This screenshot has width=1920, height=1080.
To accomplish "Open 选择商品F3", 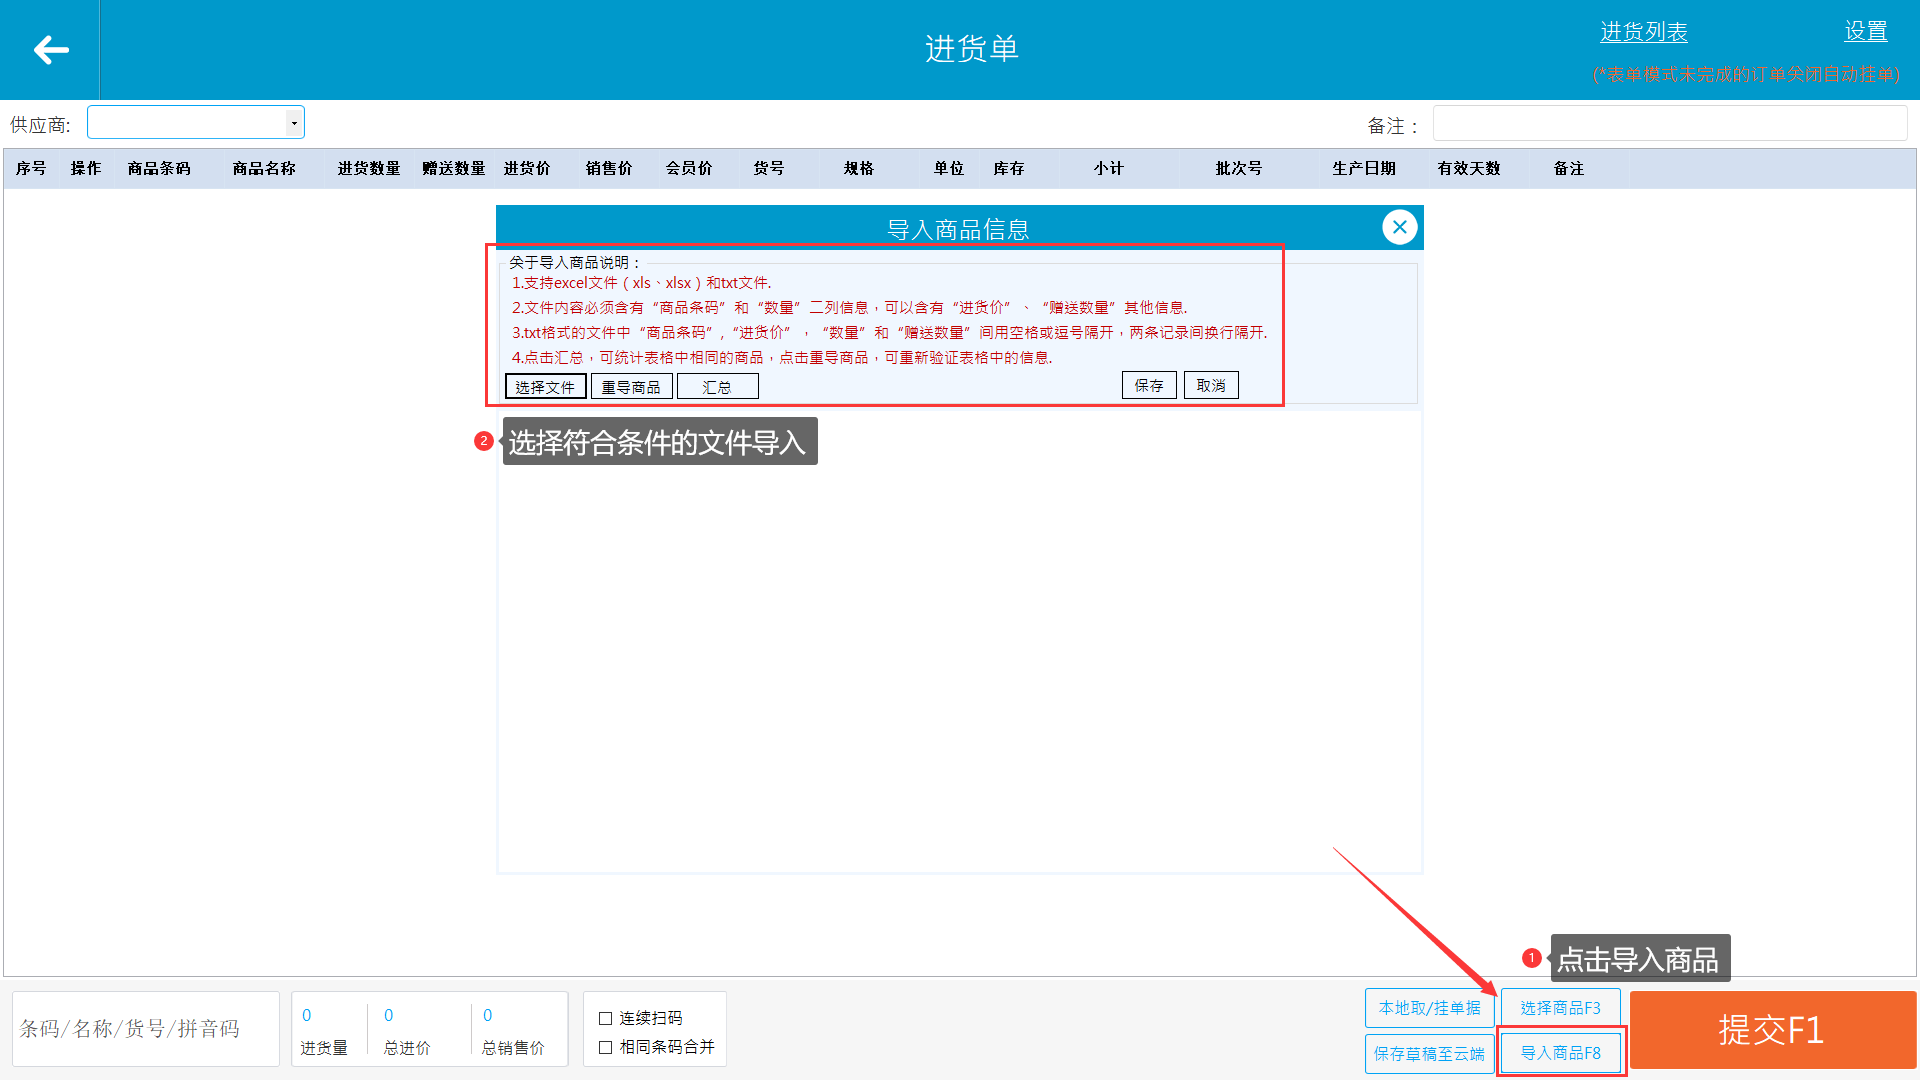I will point(1560,1008).
